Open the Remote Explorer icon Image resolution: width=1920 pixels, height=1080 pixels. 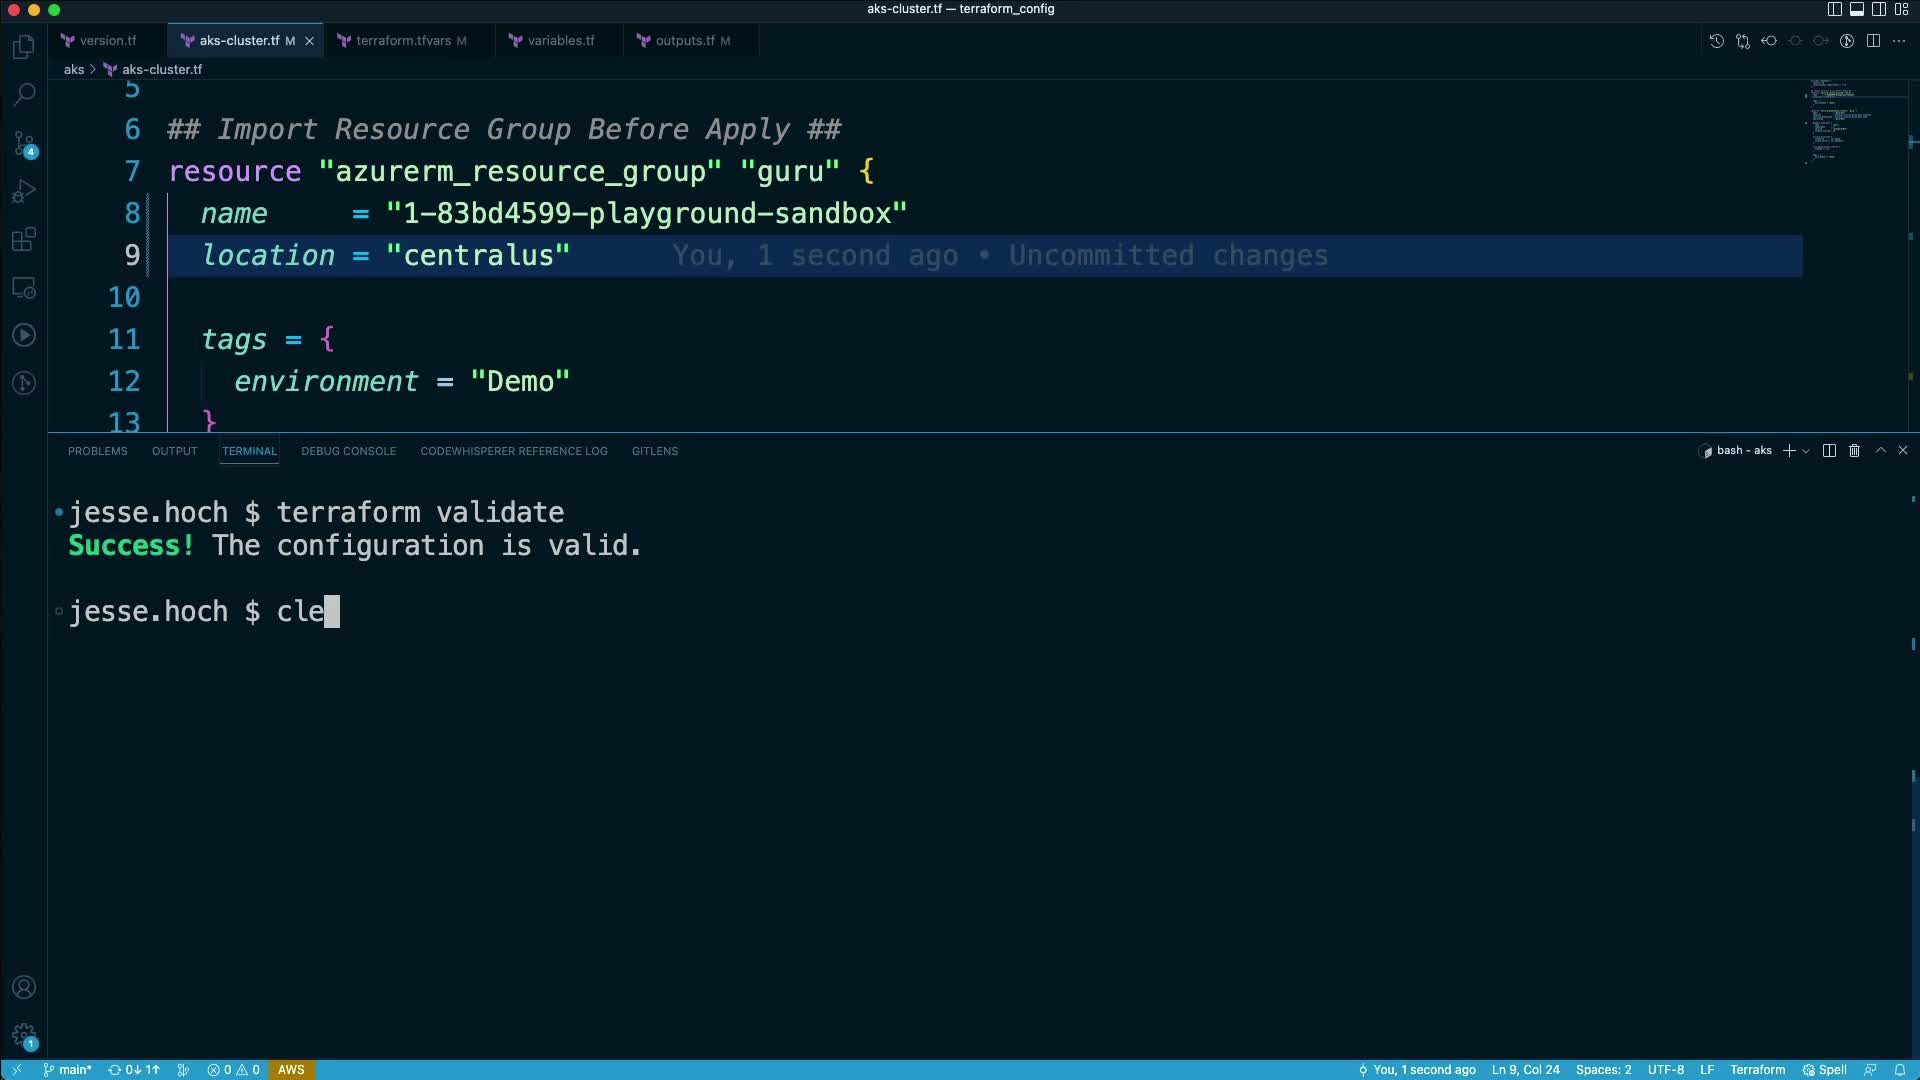pos(24,288)
